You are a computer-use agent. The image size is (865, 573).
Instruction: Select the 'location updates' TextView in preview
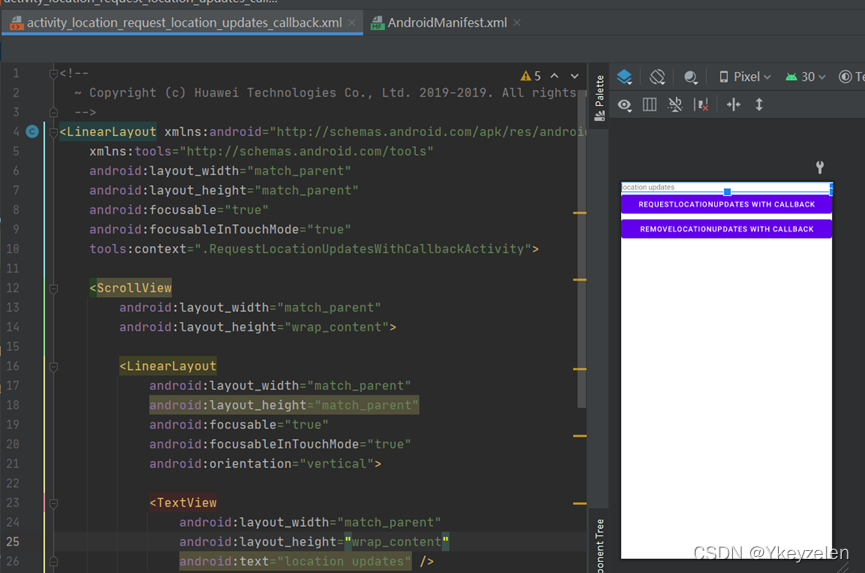tap(727, 188)
